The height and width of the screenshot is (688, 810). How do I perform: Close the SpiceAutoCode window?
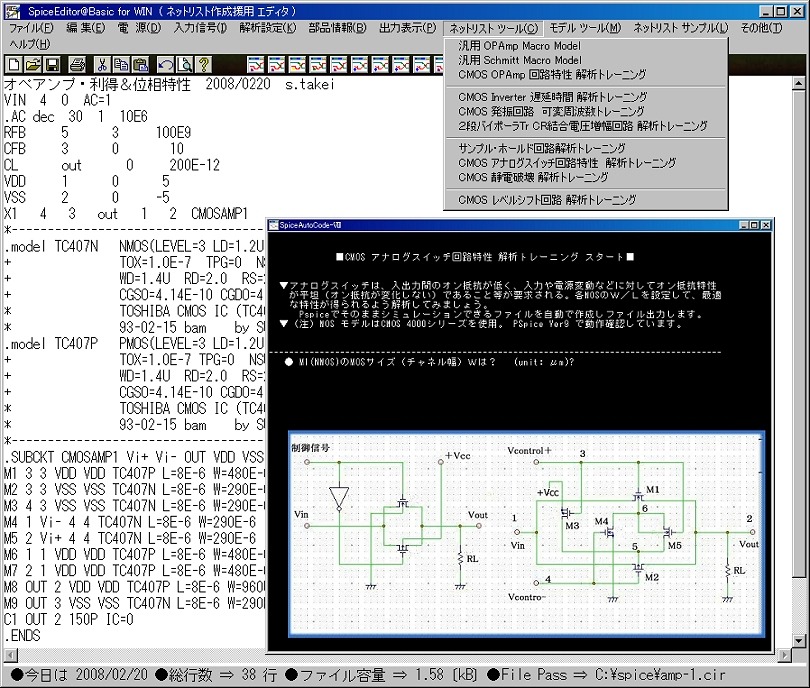(766, 225)
